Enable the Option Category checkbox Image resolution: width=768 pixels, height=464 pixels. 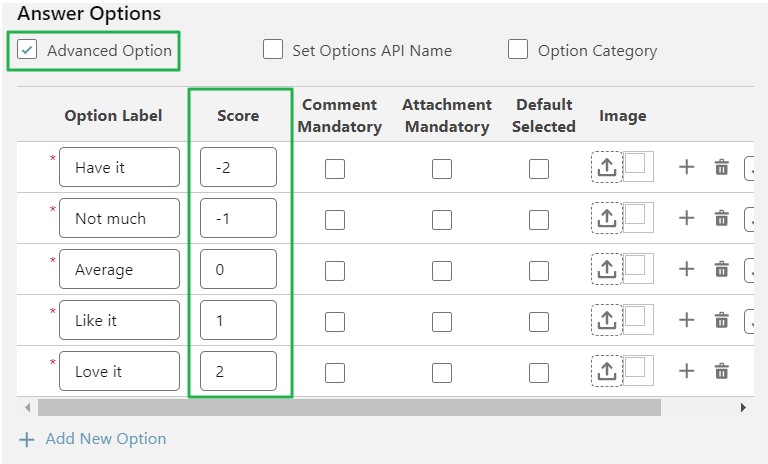point(518,49)
